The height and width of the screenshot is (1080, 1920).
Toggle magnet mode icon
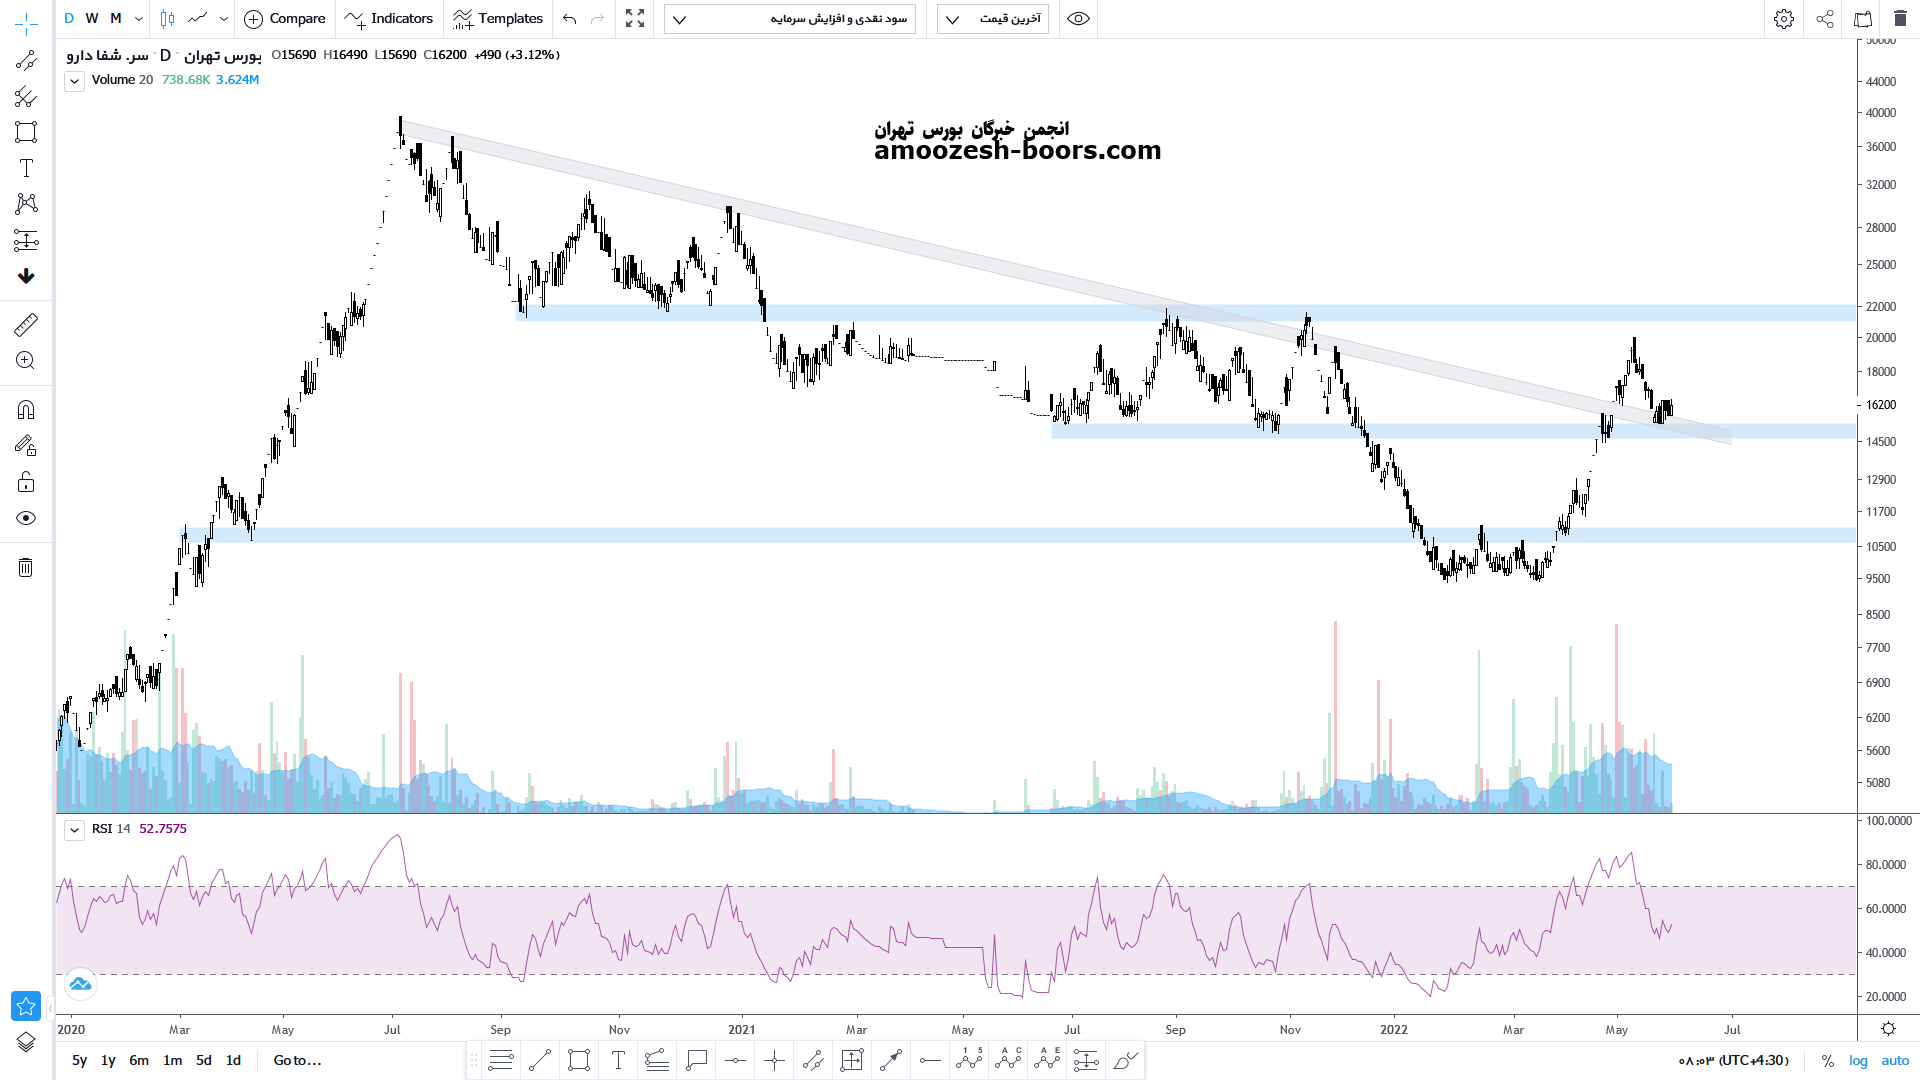26,409
